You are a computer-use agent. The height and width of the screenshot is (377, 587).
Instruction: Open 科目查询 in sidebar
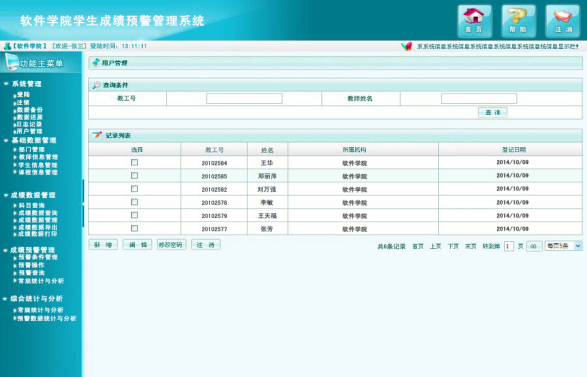click(x=31, y=206)
